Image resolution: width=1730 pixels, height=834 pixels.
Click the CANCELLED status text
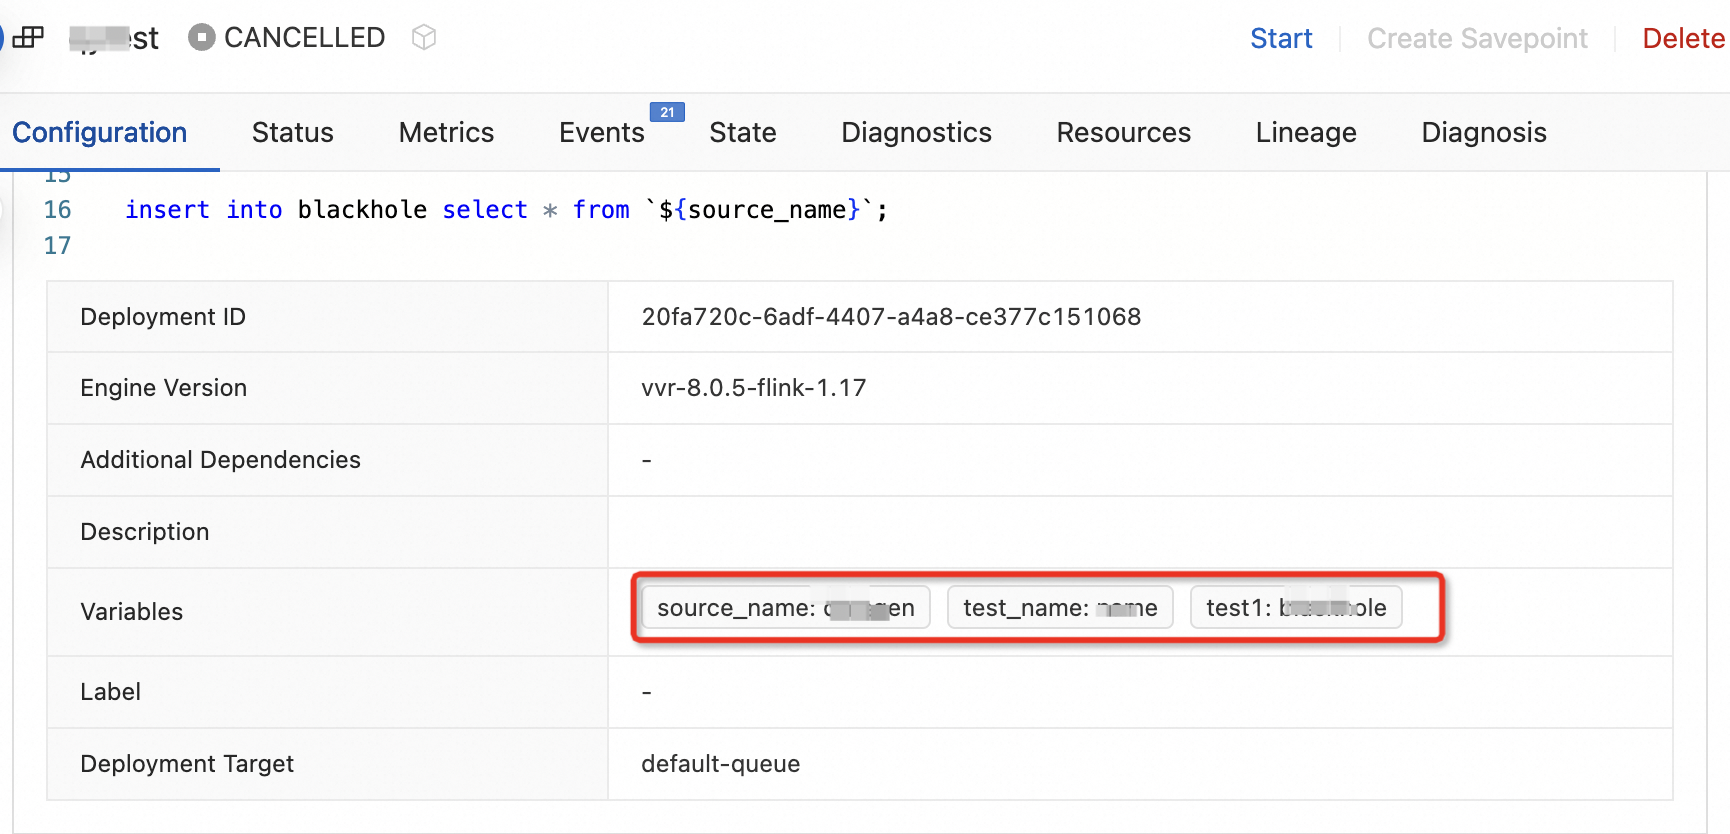(305, 38)
